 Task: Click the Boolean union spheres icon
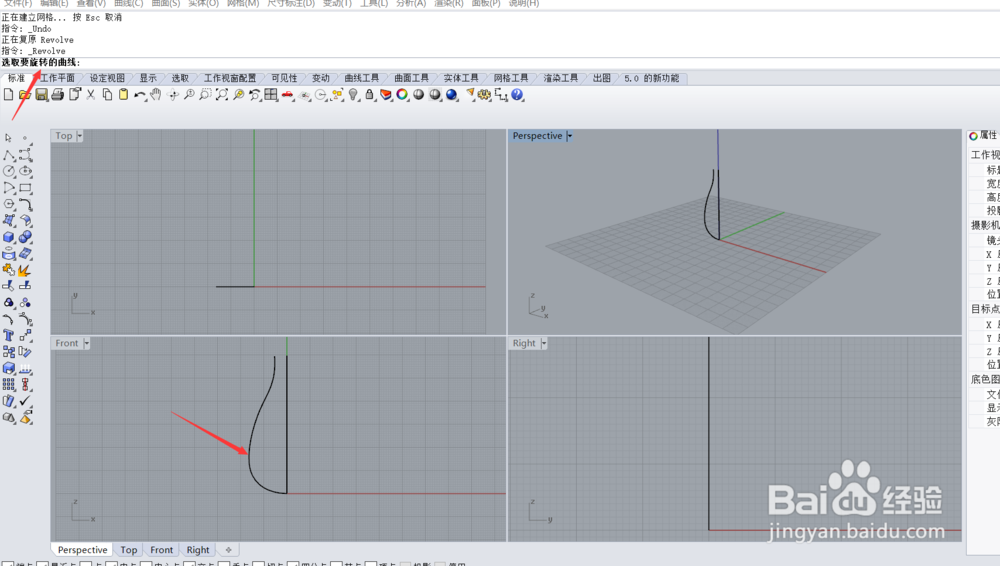tap(26, 237)
